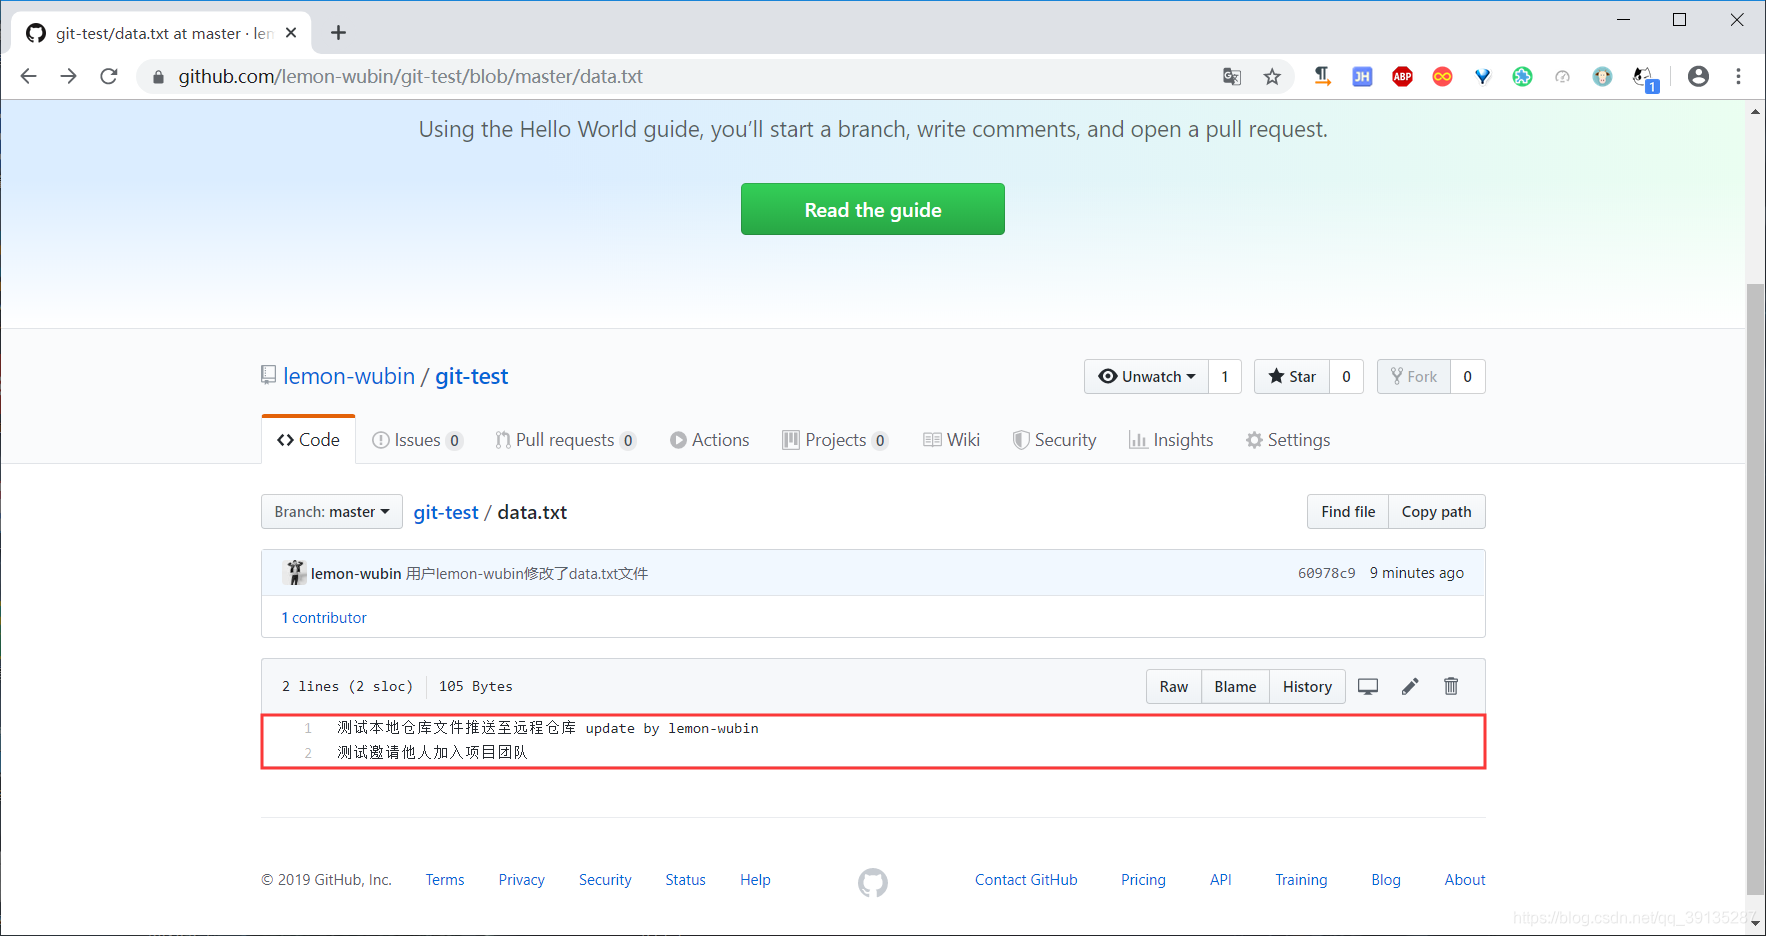Viewport: 1766px width, 936px height.
Task: Open the git-test repository title link
Action: point(471,376)
